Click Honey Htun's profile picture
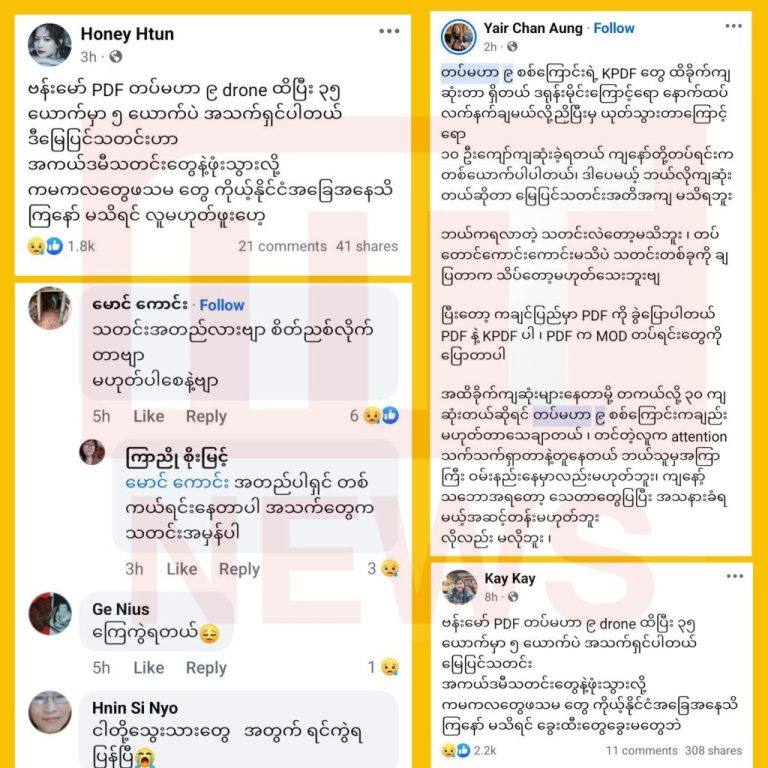This screenshot has height=768, width=768. (x=50, y=45)
